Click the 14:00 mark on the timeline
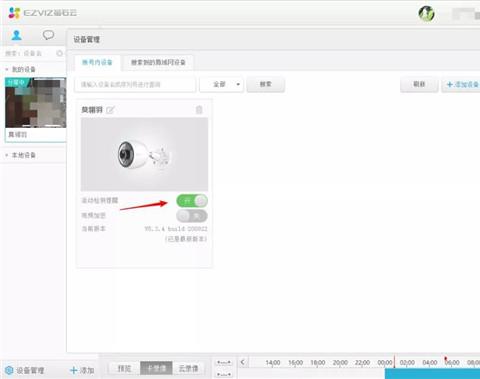This screenshot has width=480, height=379. (273, 362)
